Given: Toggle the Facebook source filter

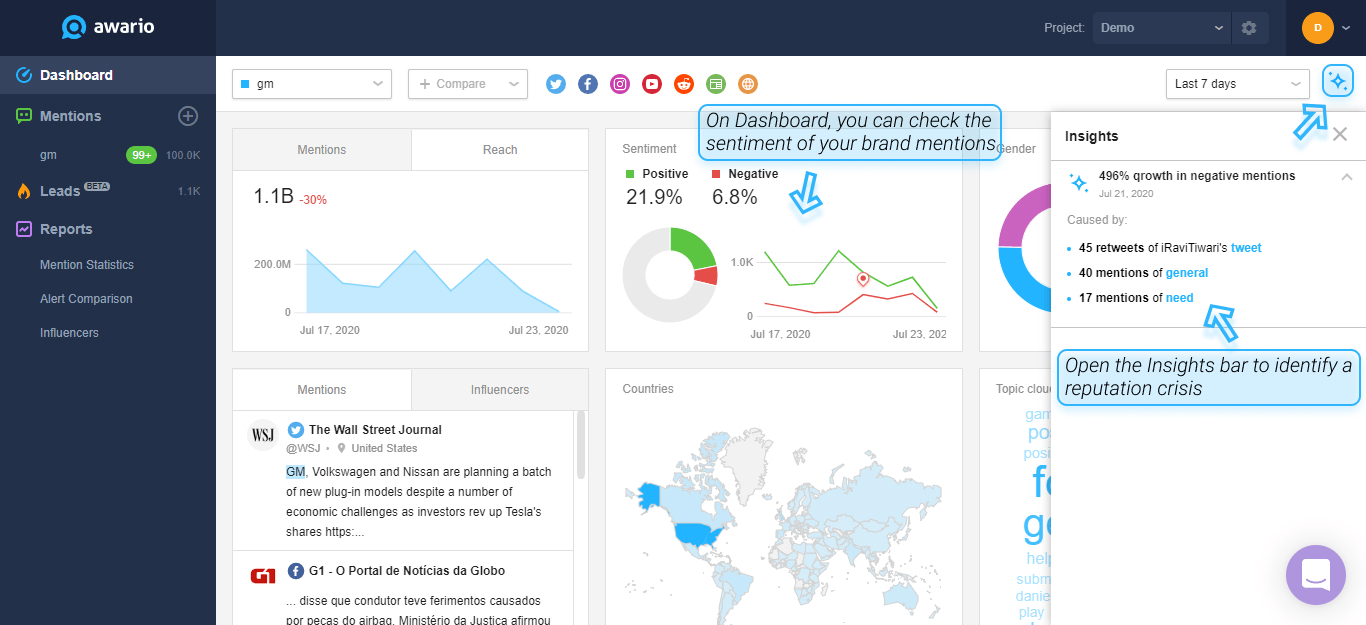Looking at the screenshot, I should point(588,84).
